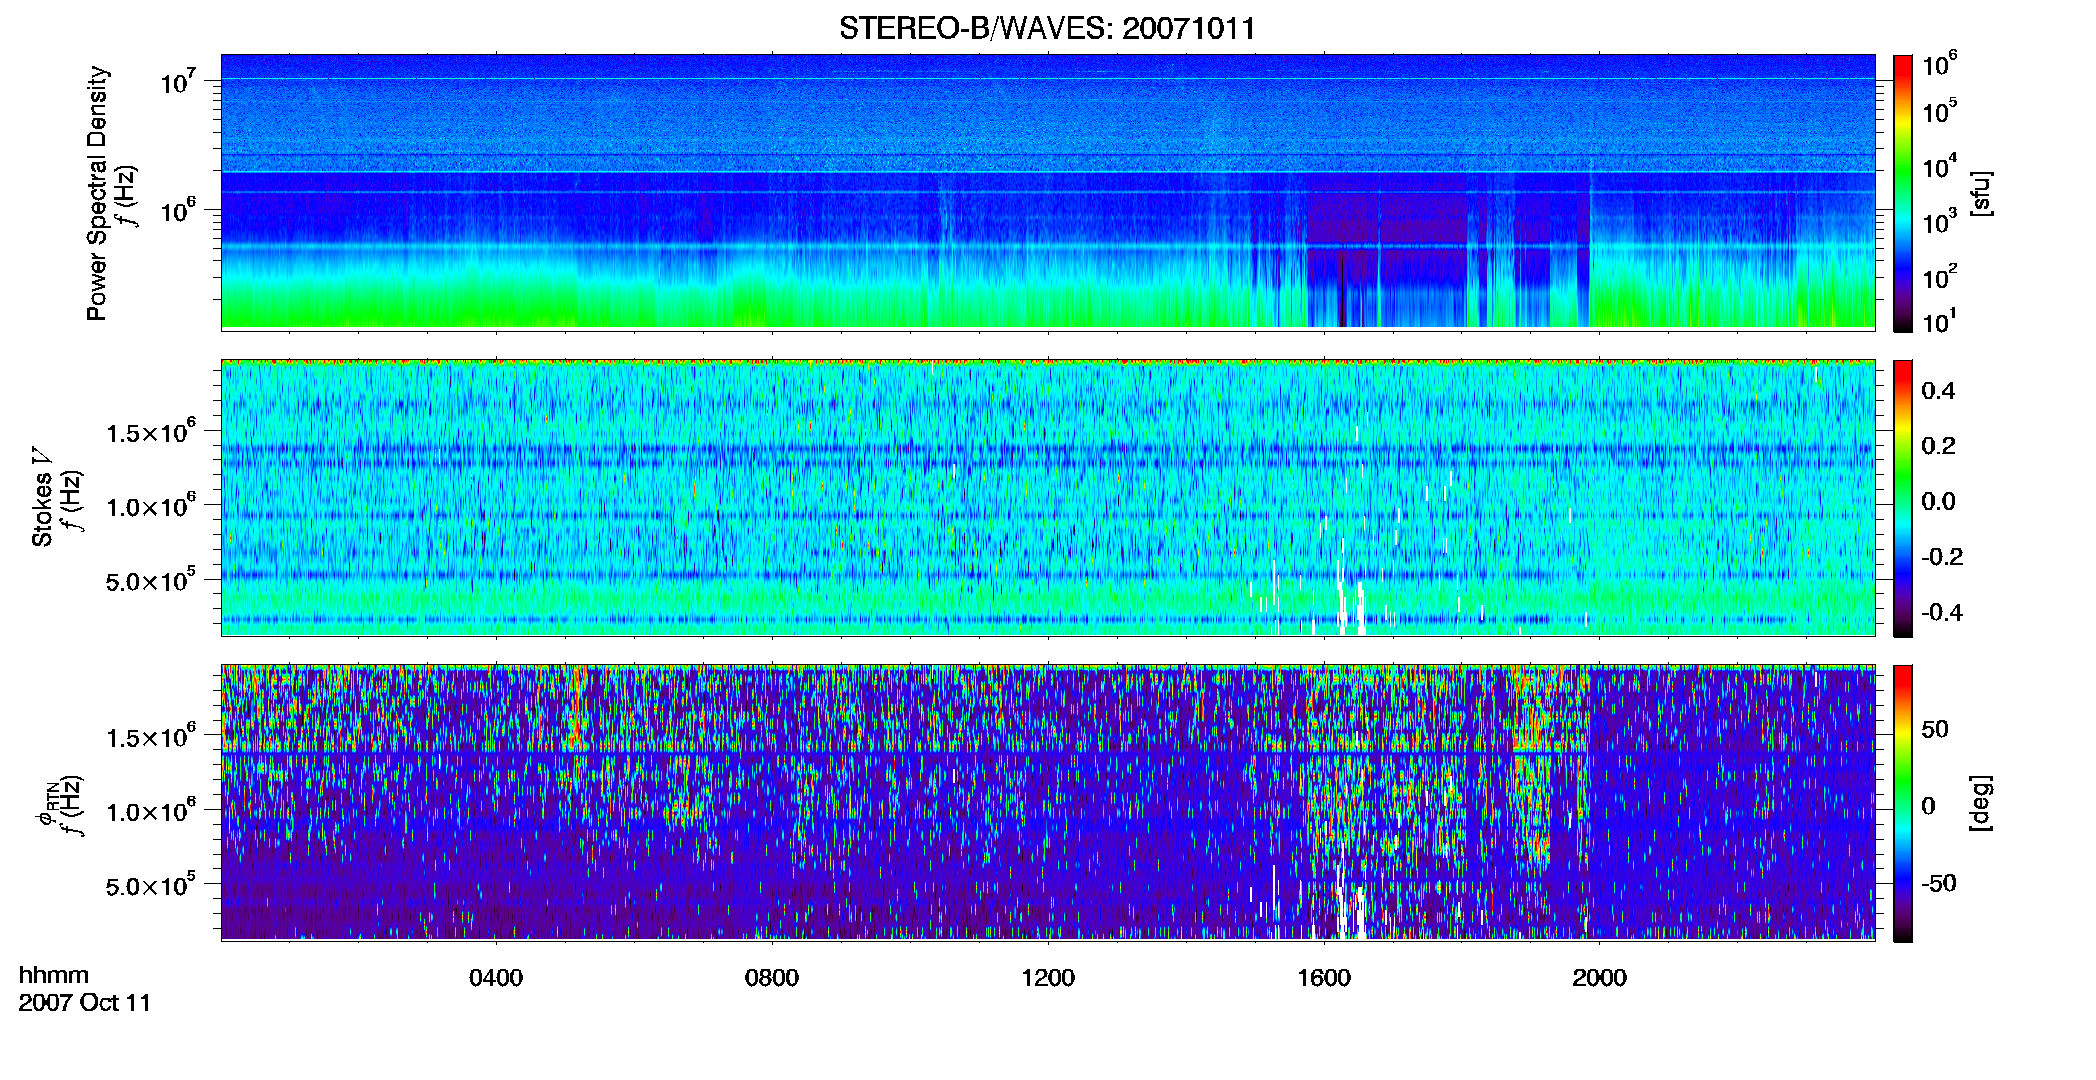Click the Stokes V axis label
The image size is (2096, 1080).
pyautogui.click(x=42, y=497)
